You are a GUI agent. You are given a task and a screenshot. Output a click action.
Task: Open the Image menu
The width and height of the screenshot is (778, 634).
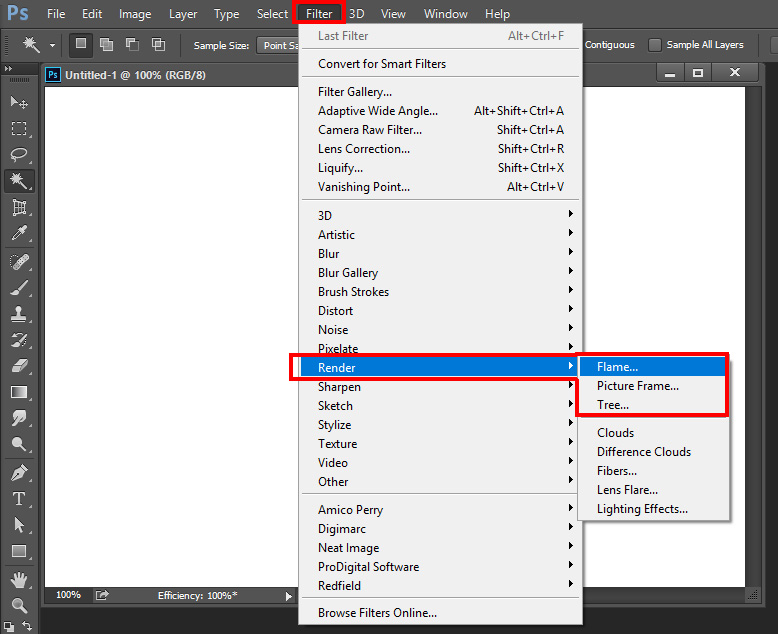(x=135, y=14)
